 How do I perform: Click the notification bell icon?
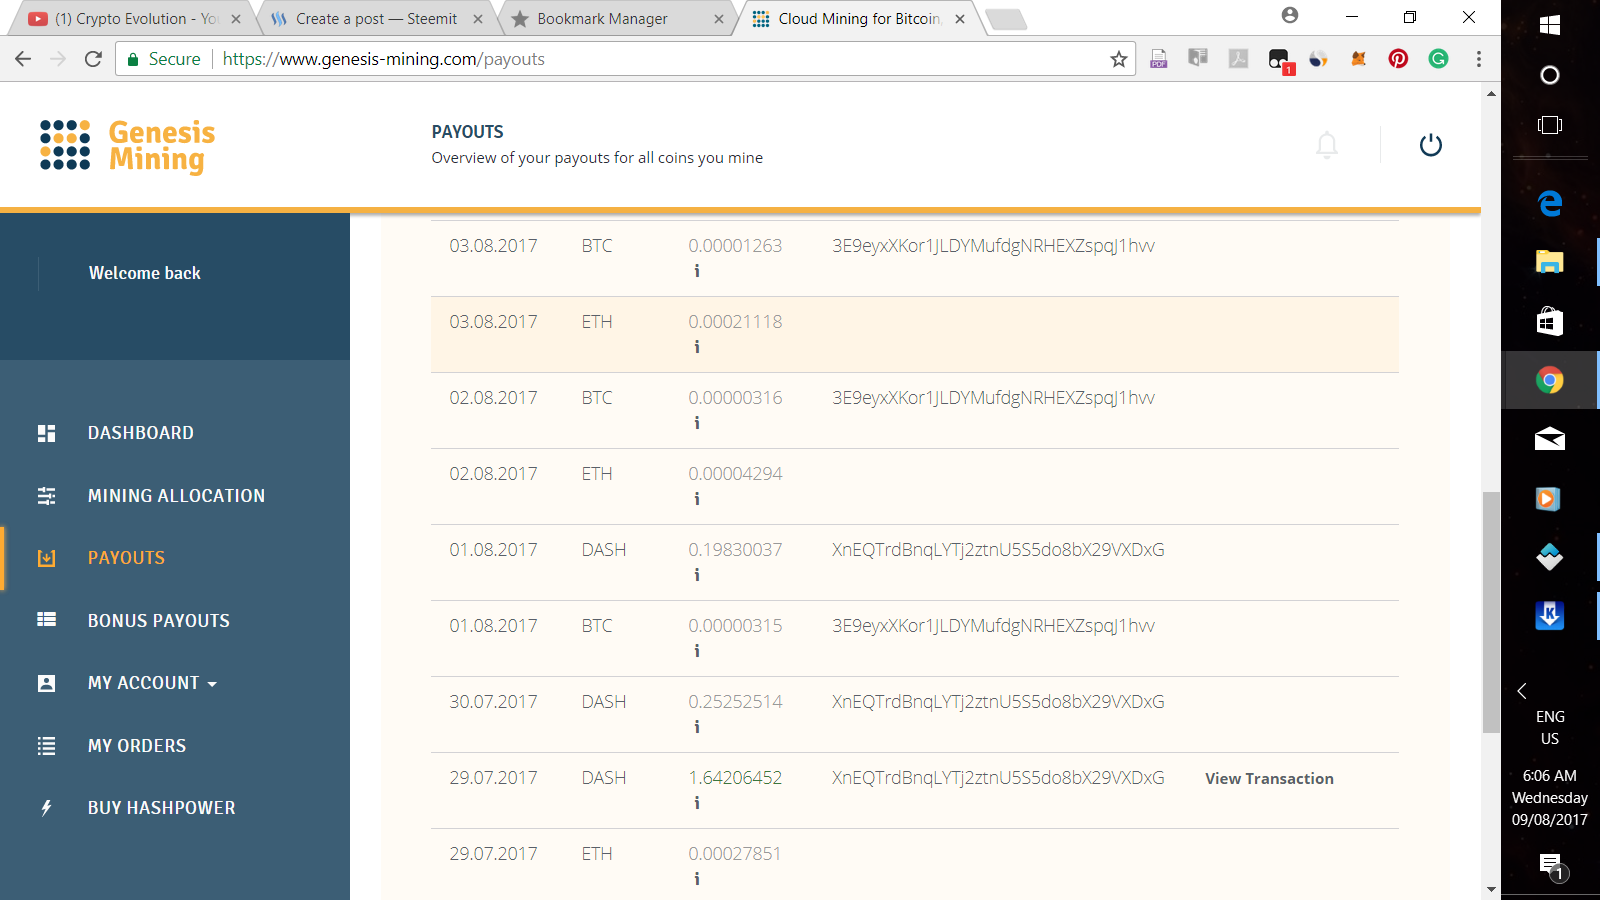[1327, 146]
